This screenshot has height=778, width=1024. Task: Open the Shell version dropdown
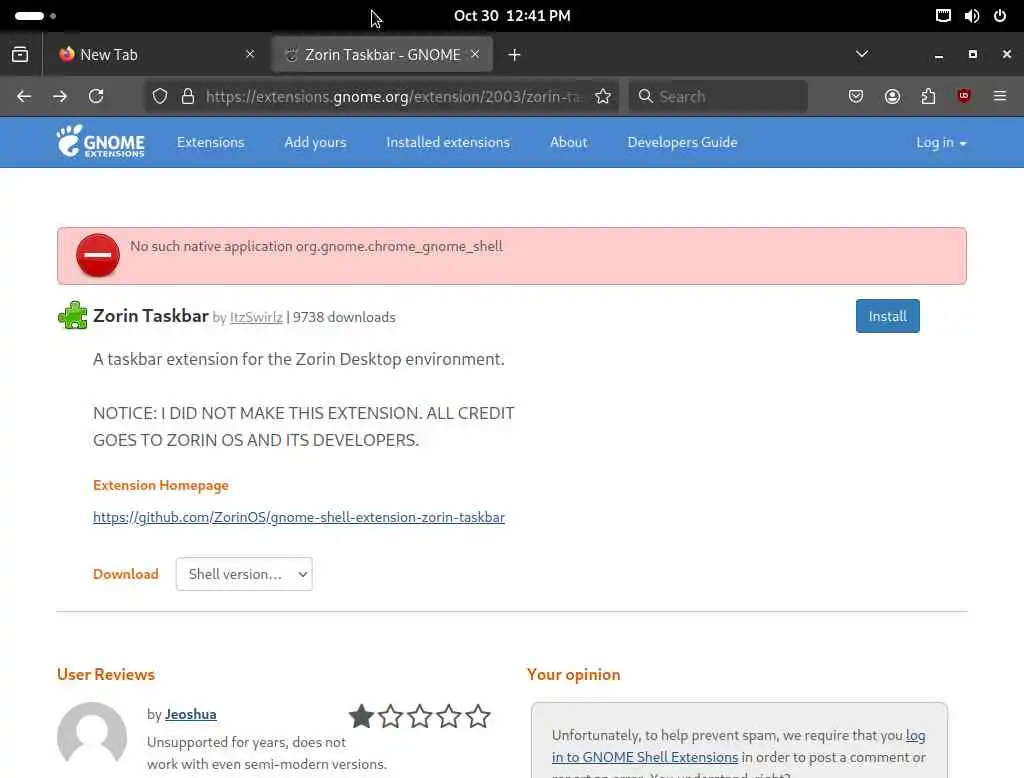(244, 574)
